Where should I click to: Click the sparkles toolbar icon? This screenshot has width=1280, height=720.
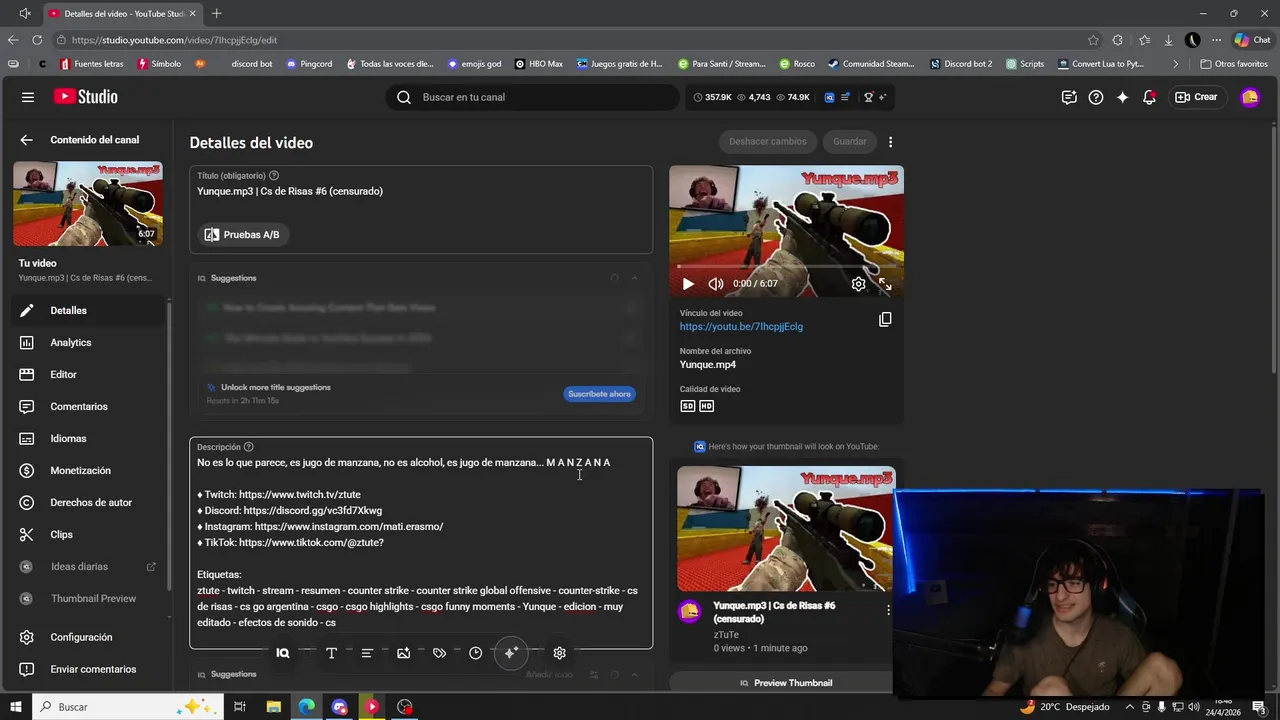pyautogui.click(x=511, y=653)
